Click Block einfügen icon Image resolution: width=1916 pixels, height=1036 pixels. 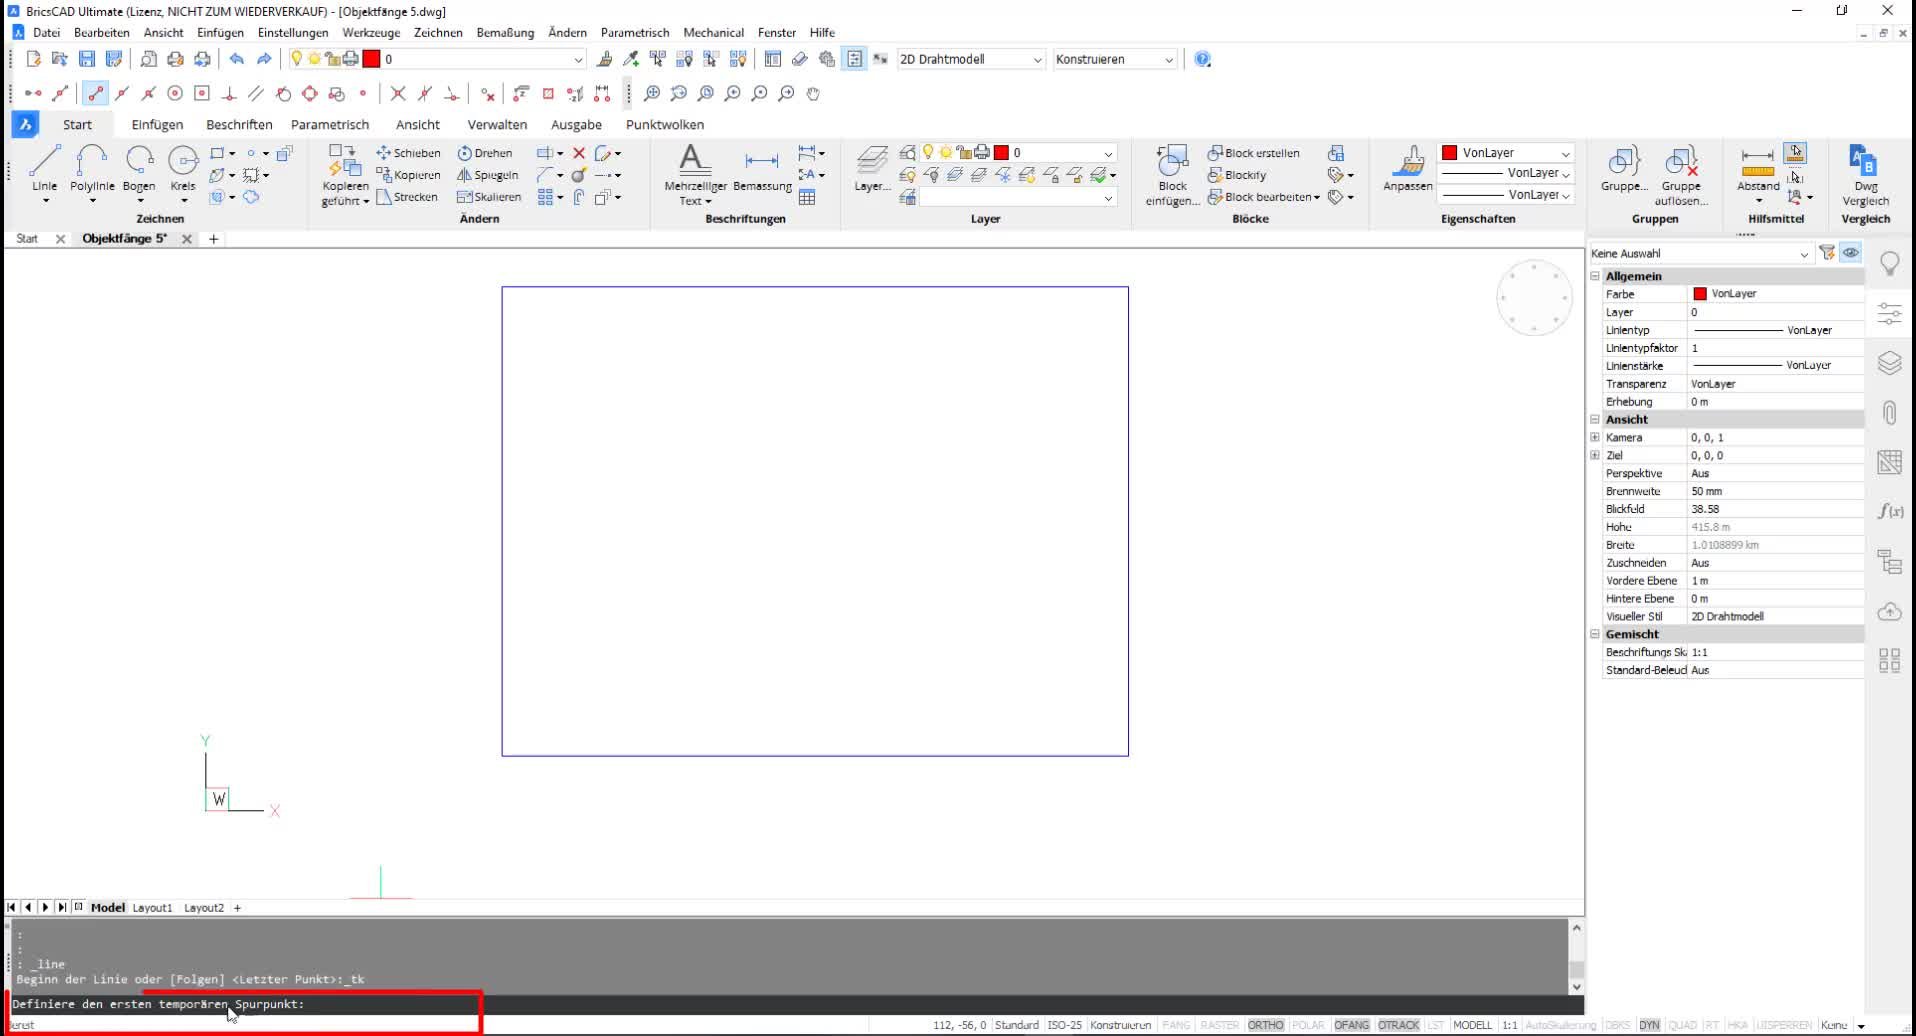tap(1172, 174)
